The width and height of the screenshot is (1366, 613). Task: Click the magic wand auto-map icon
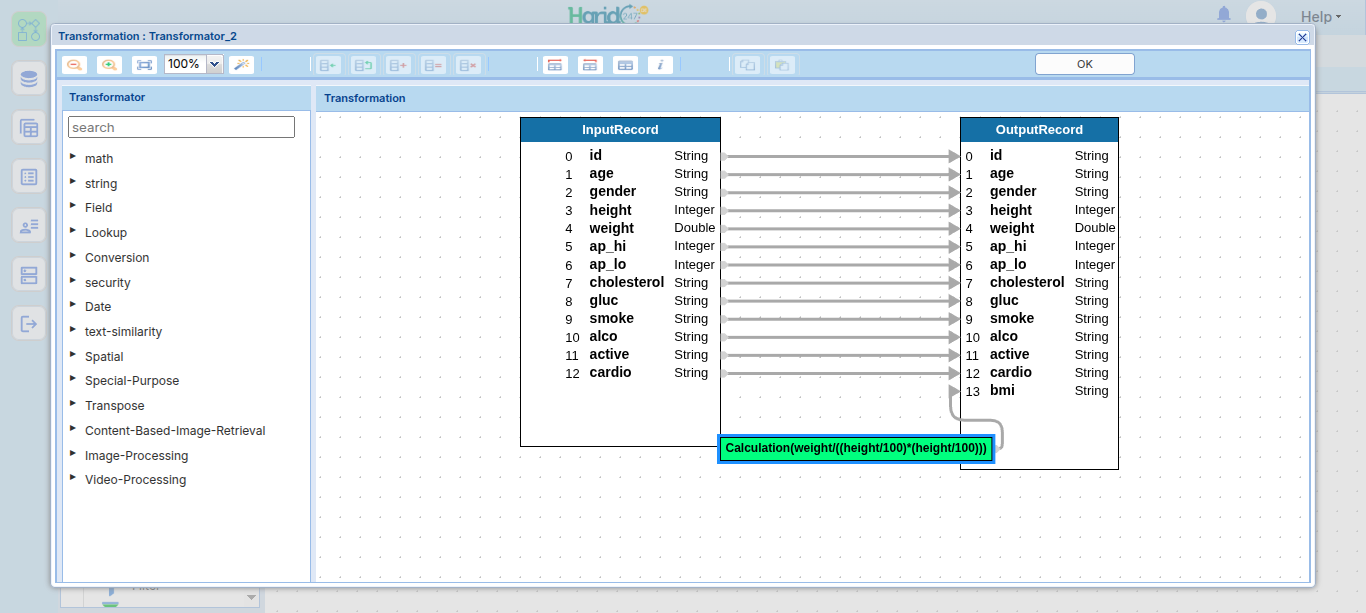tap(241, 64)
